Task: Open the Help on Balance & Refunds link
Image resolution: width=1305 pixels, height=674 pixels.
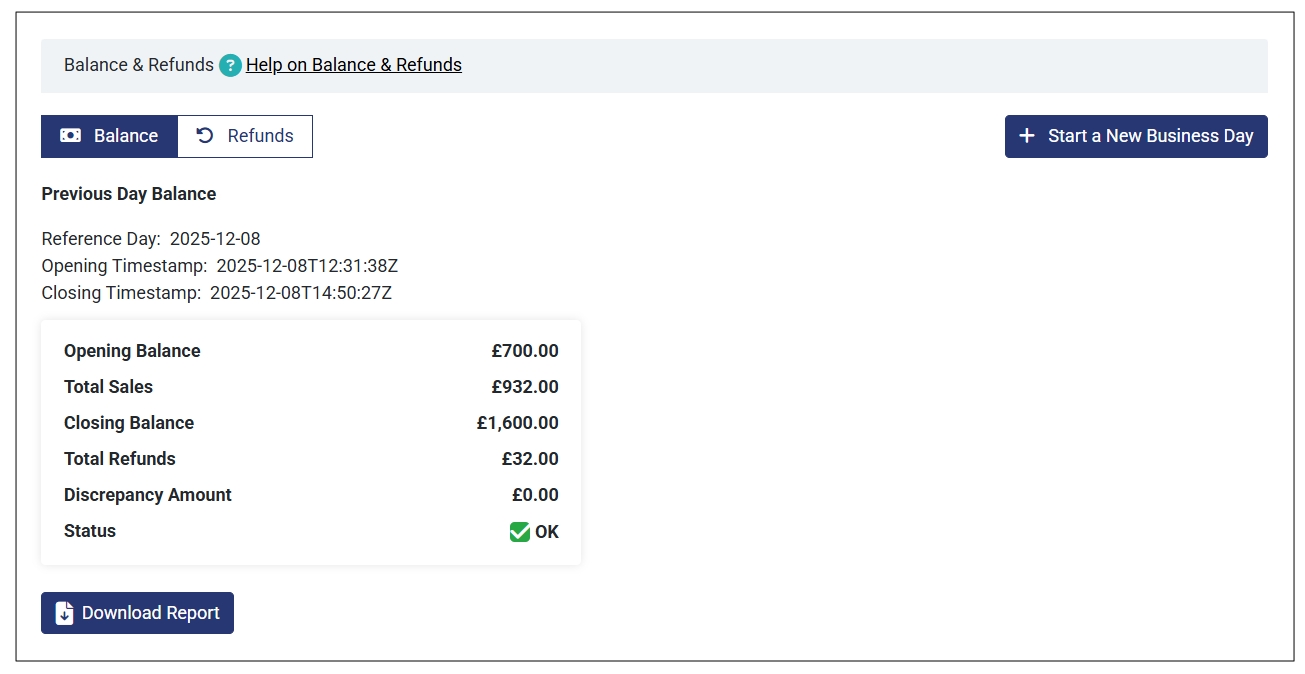Action: (354, 65)
